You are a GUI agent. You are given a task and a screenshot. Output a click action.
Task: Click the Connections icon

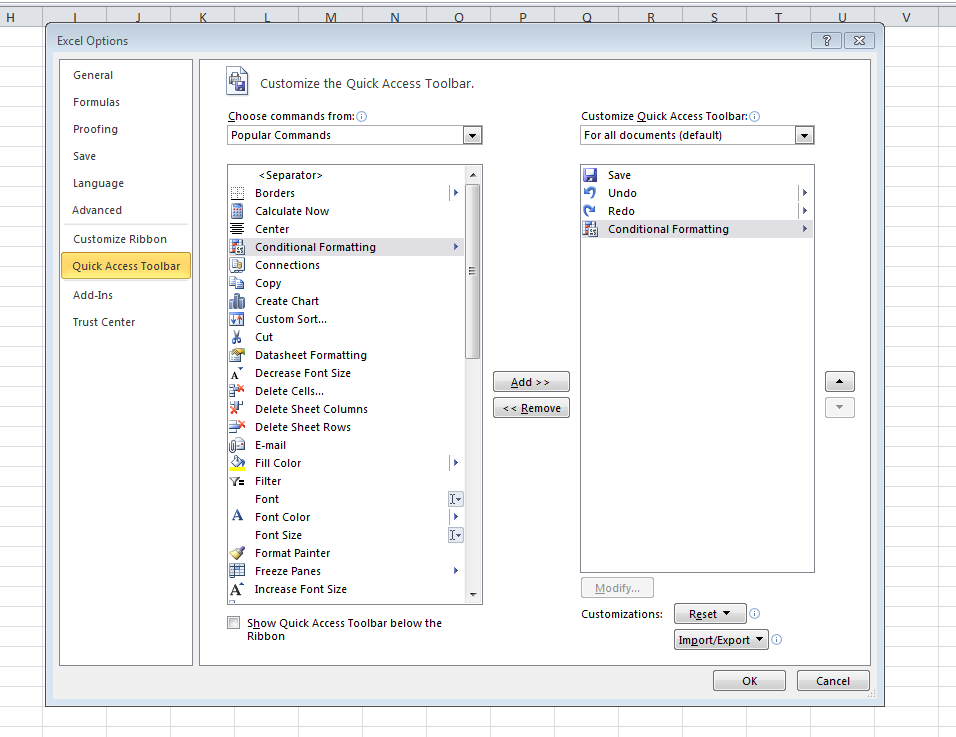[237, 265]
